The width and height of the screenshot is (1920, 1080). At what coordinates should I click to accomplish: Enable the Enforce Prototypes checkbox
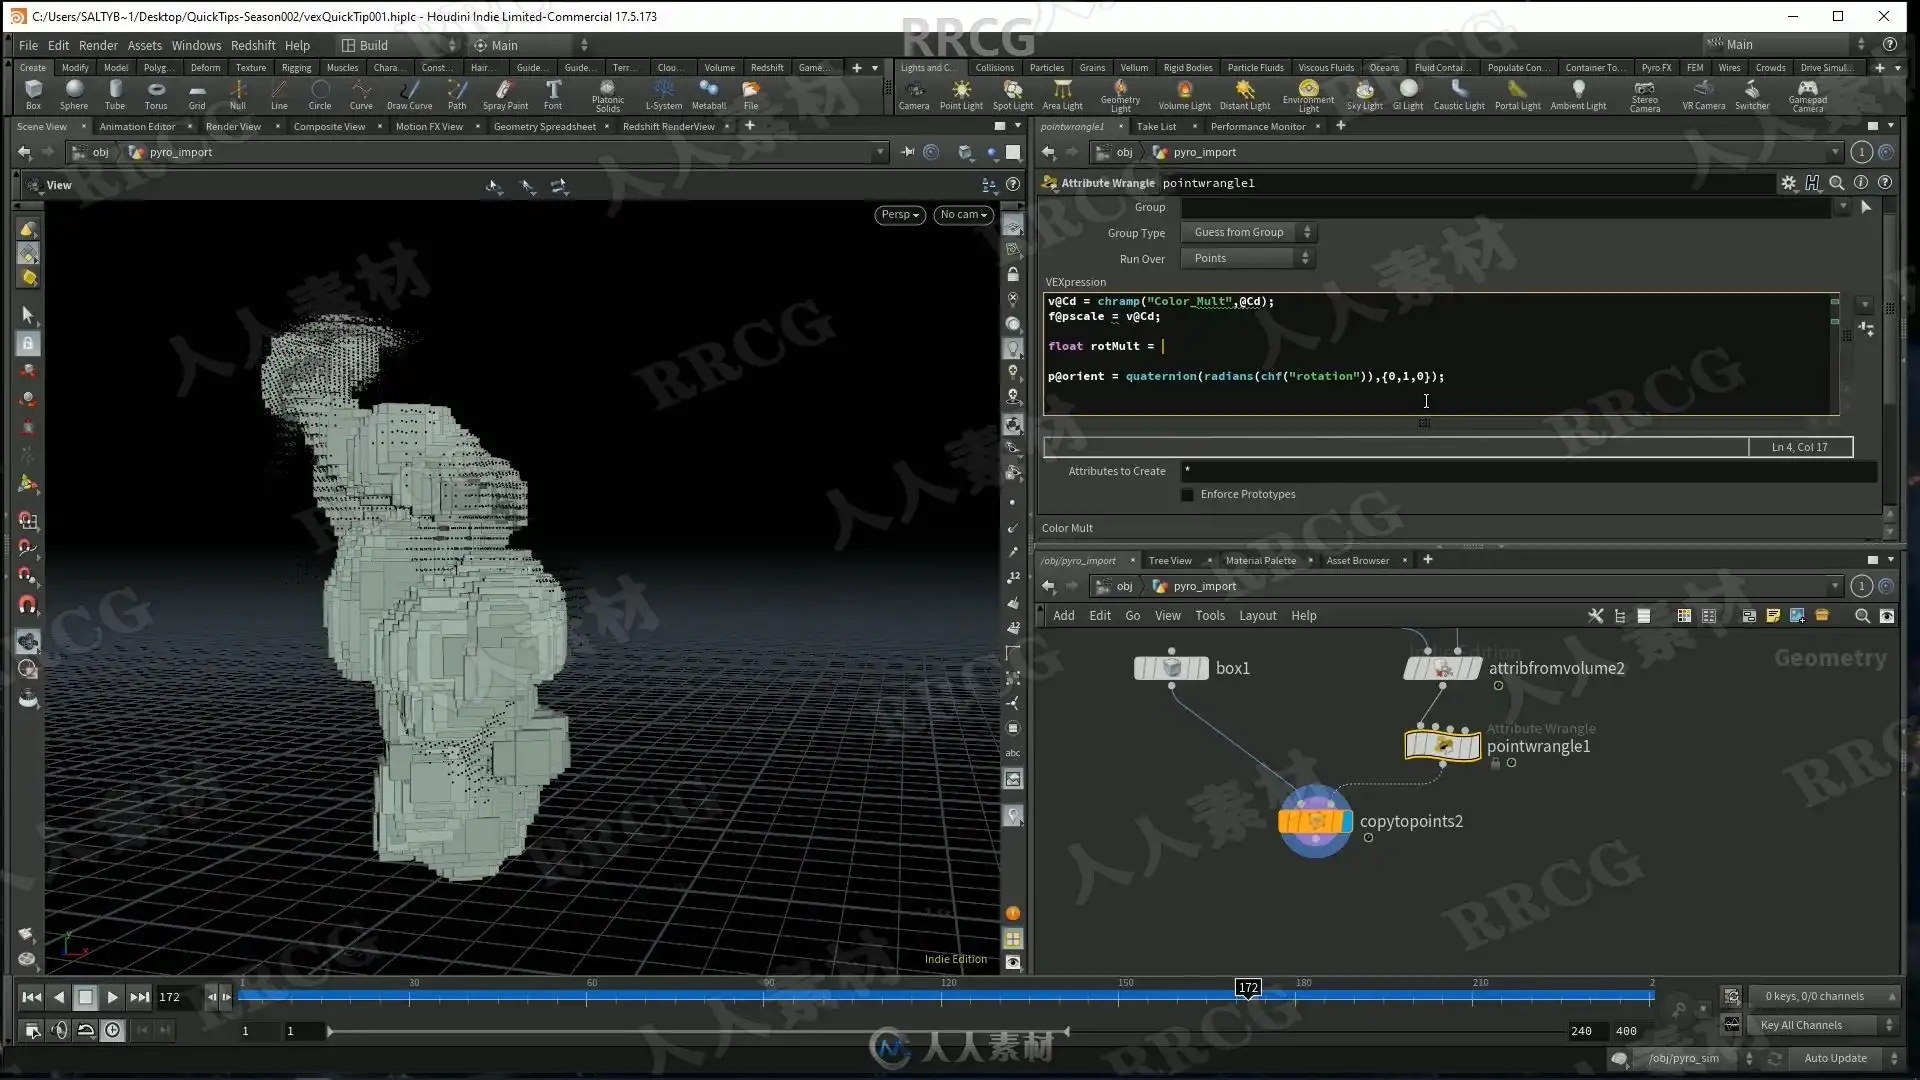point(1187,494)
